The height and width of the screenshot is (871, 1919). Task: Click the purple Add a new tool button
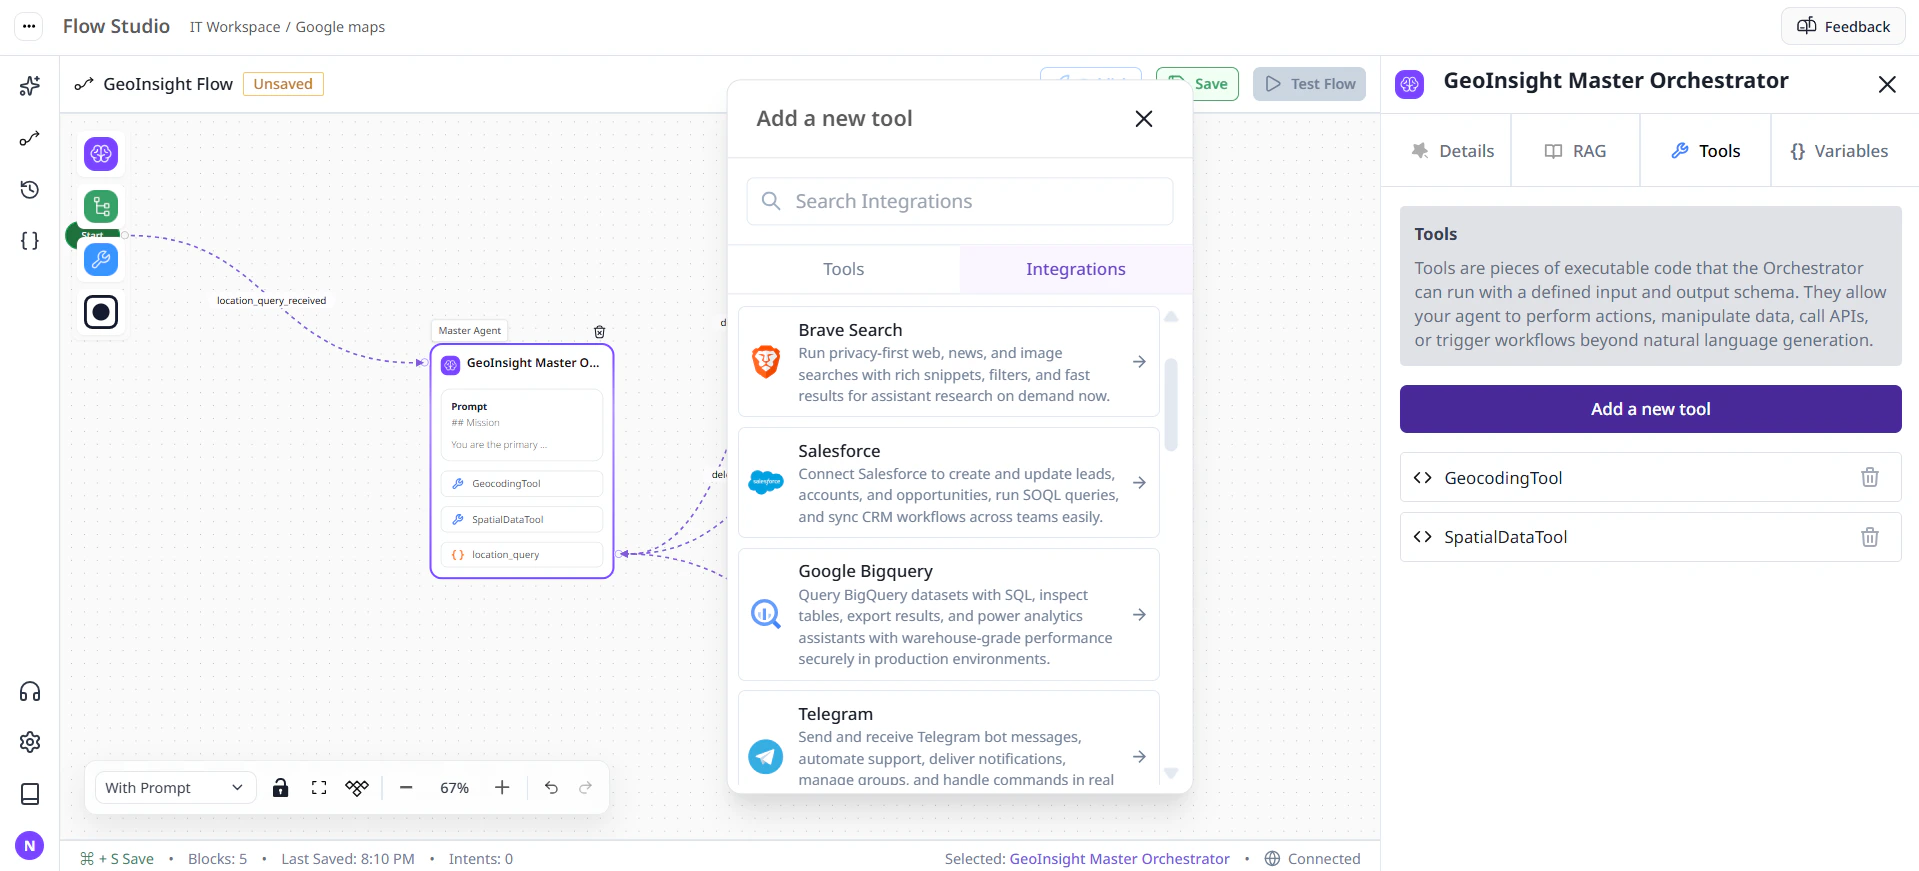click(x=1651, y=409)
